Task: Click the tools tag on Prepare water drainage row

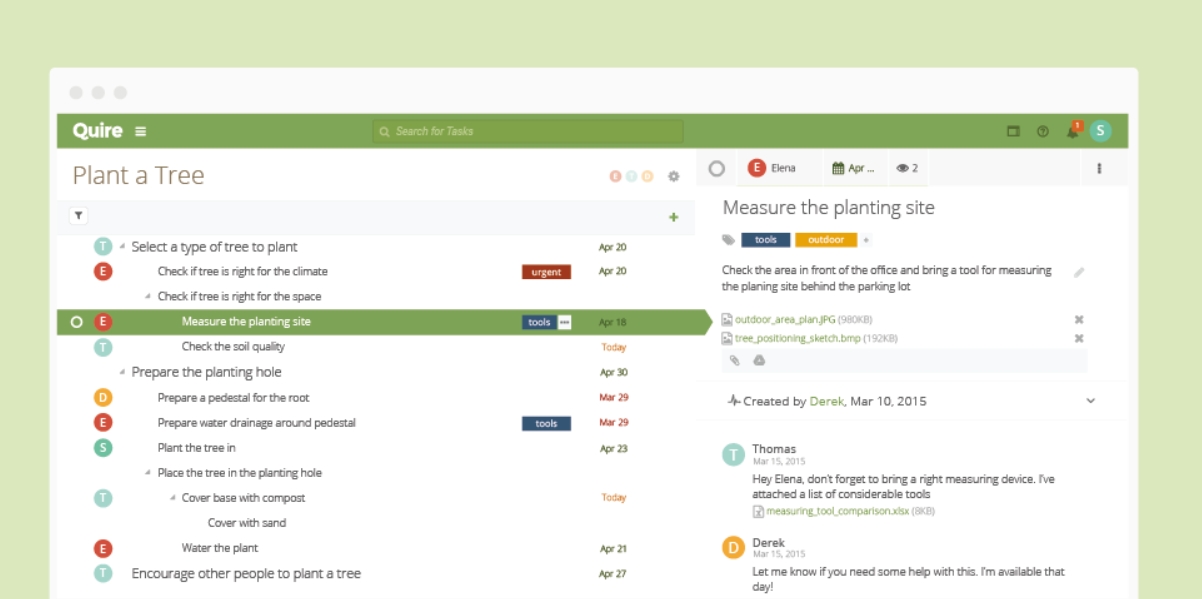Action: pos(546,424)
